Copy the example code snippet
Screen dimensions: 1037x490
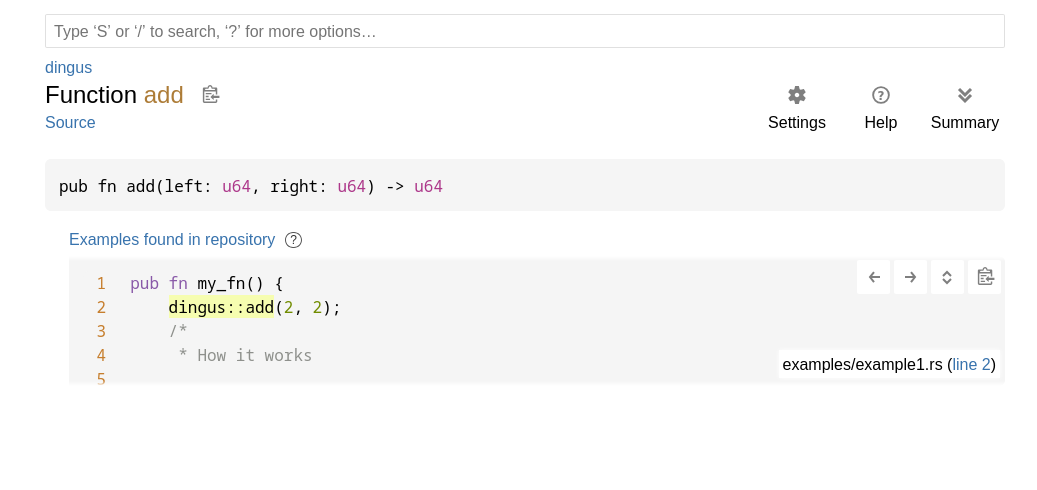pos(985,277)
